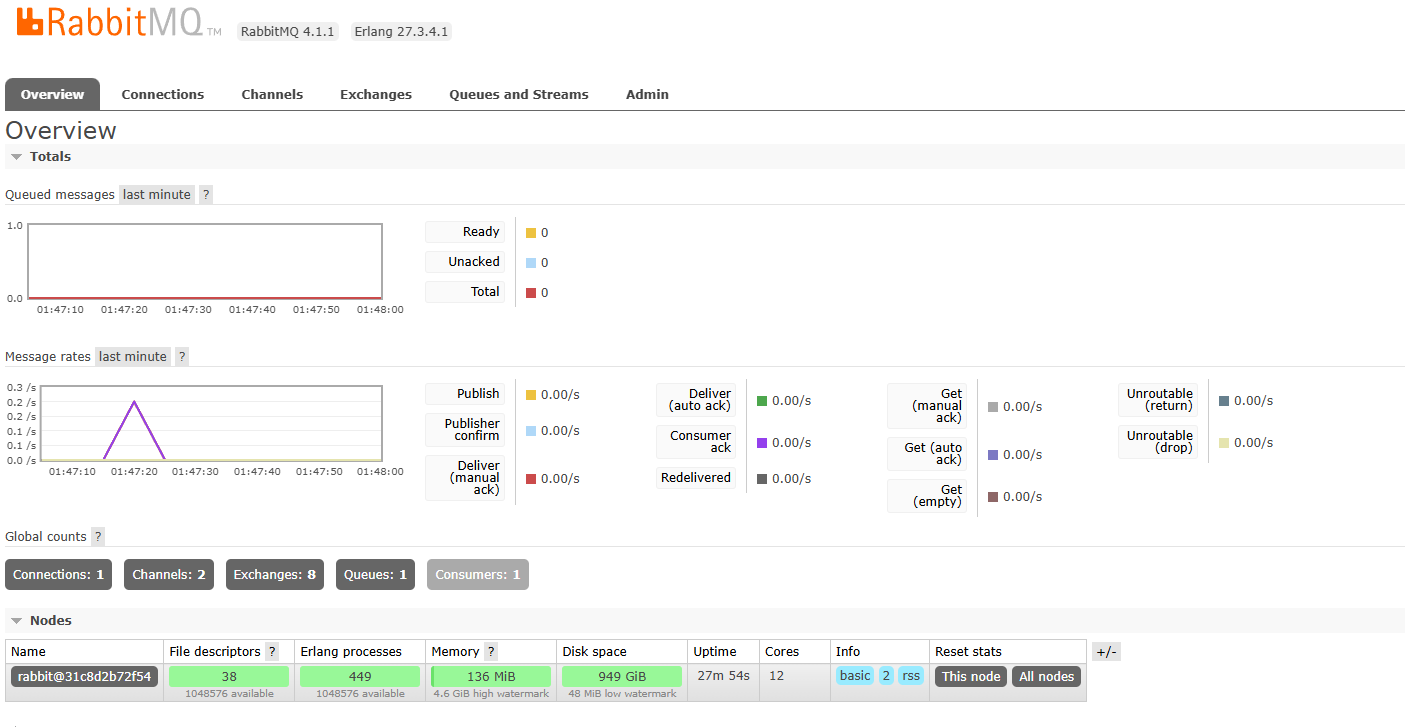Click Connections: 1 count button

(x=58, y=575)
